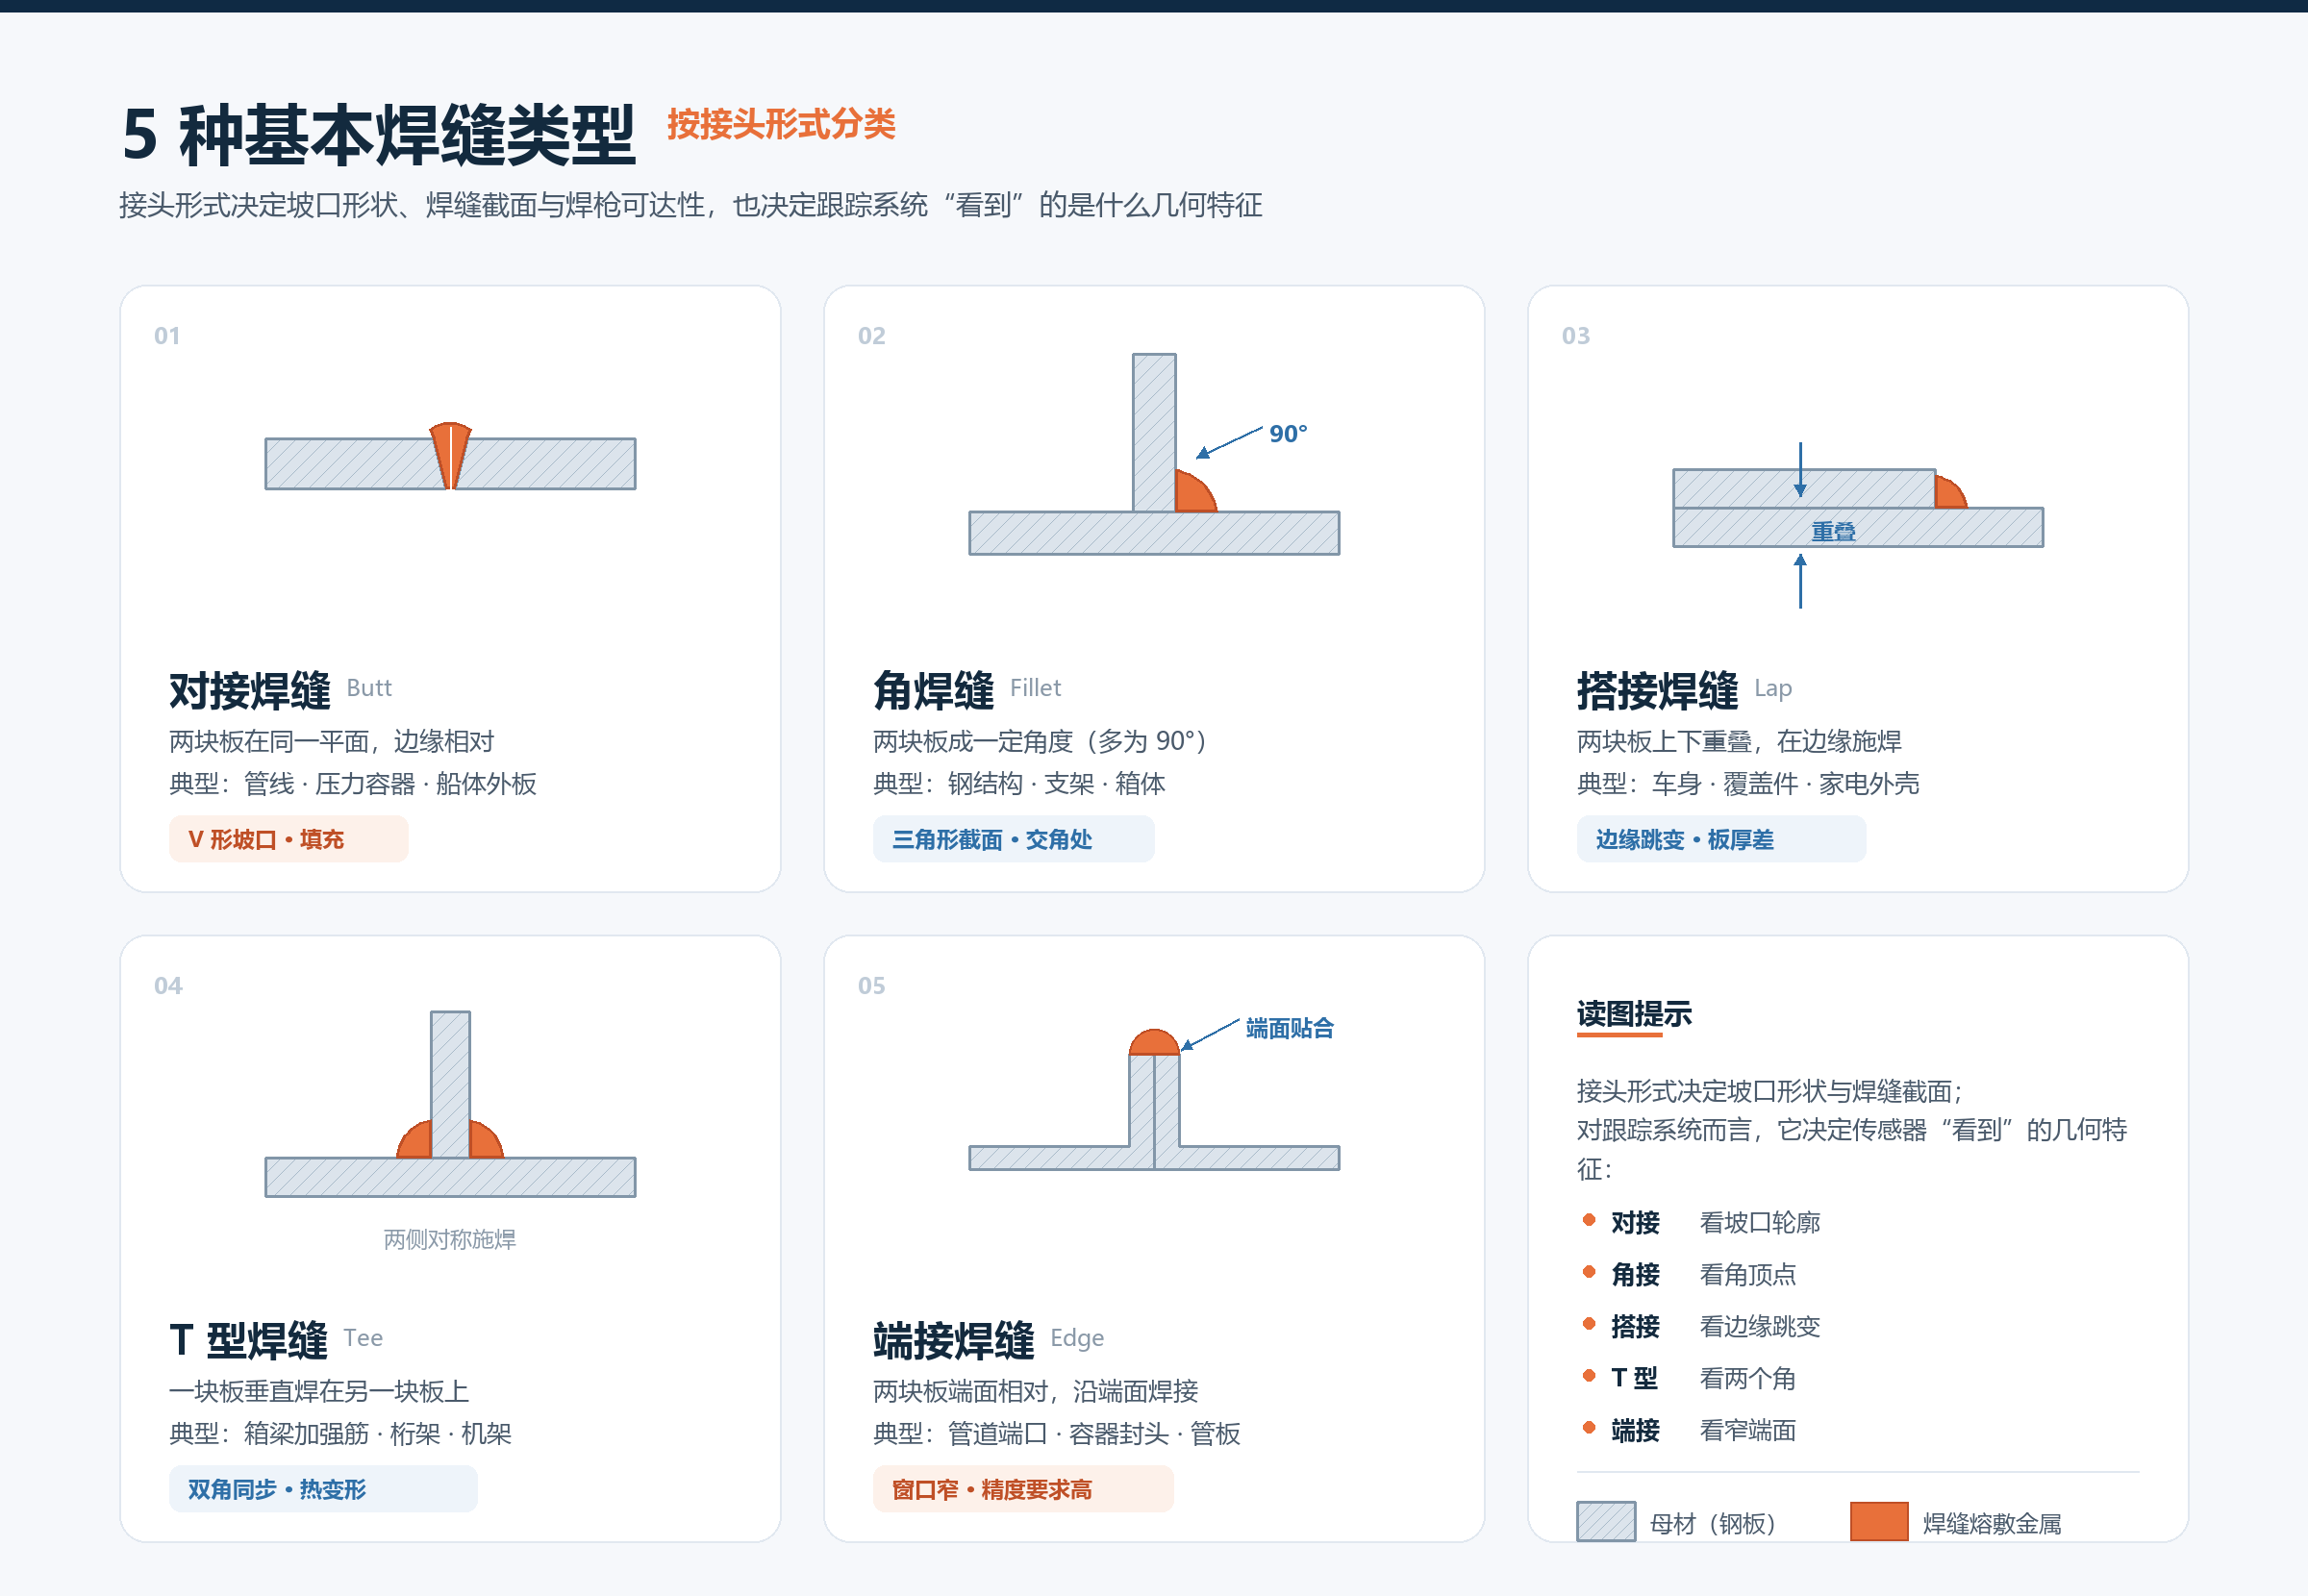Click the 'Edge' English label
Viewport: 2308px width, 1596px height.
pos(1077,1339)
